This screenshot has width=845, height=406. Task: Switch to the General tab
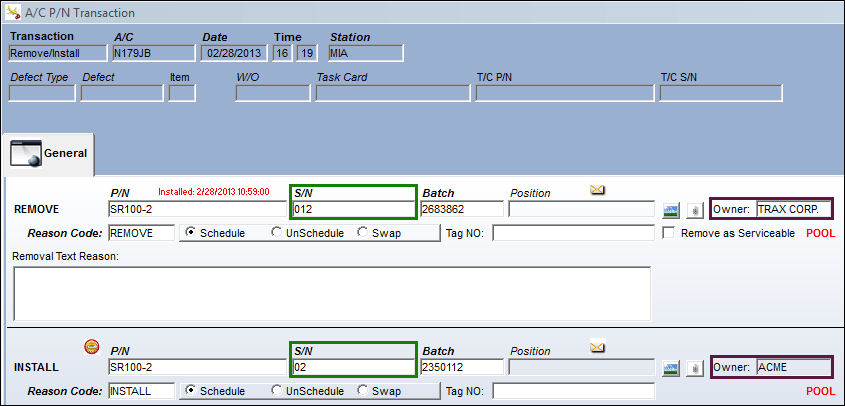tap(49, 154)
